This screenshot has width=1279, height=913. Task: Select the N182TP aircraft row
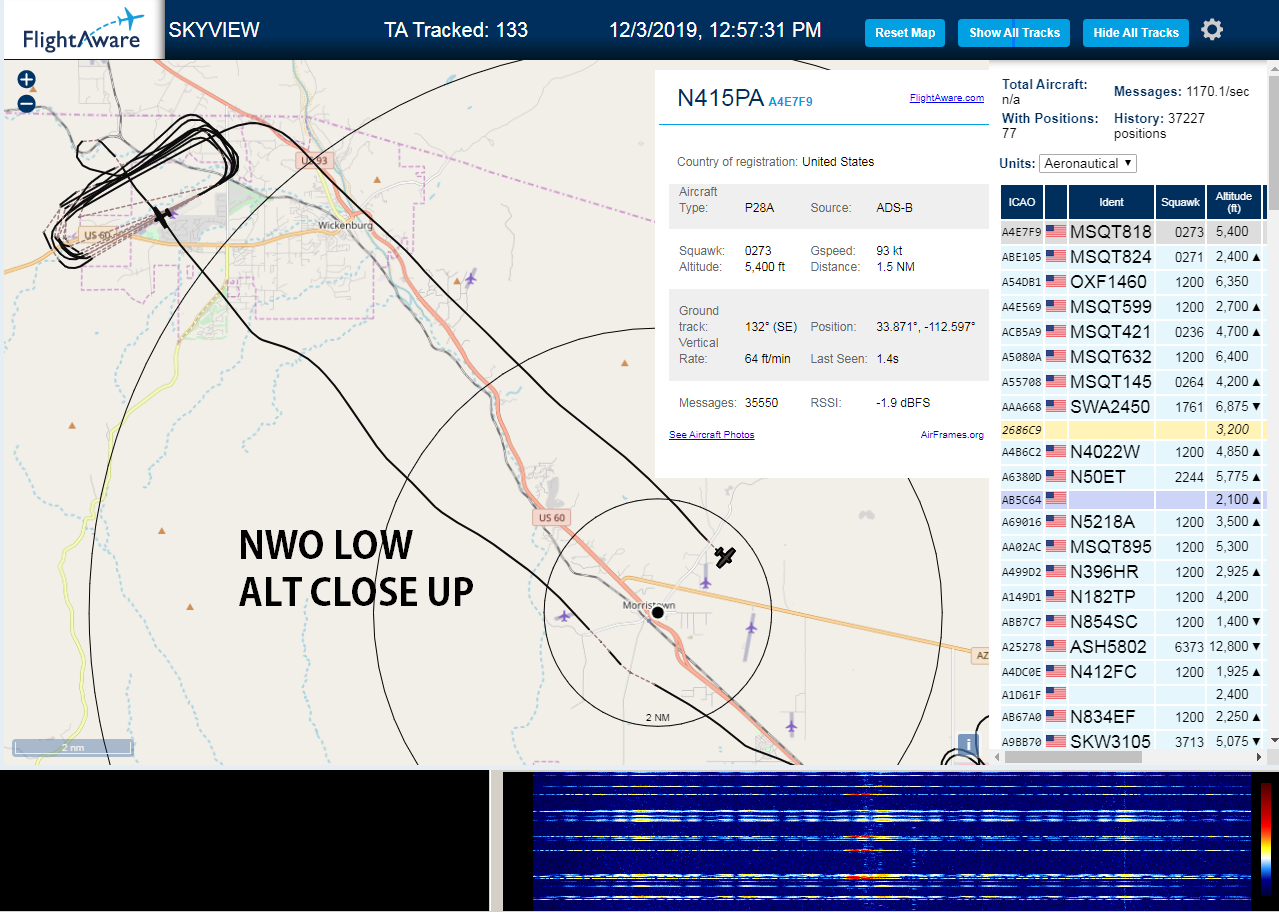point(1133,597)
